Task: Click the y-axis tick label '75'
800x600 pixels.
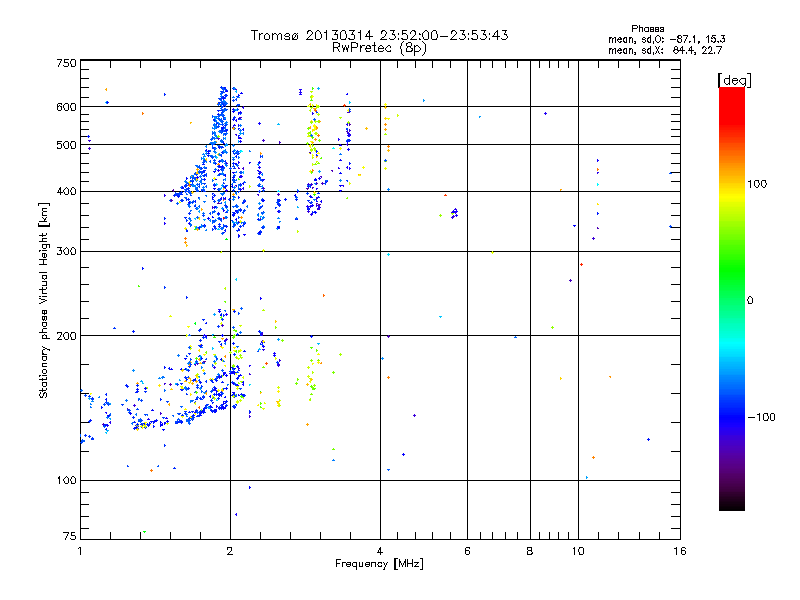Action: point(70,536)
